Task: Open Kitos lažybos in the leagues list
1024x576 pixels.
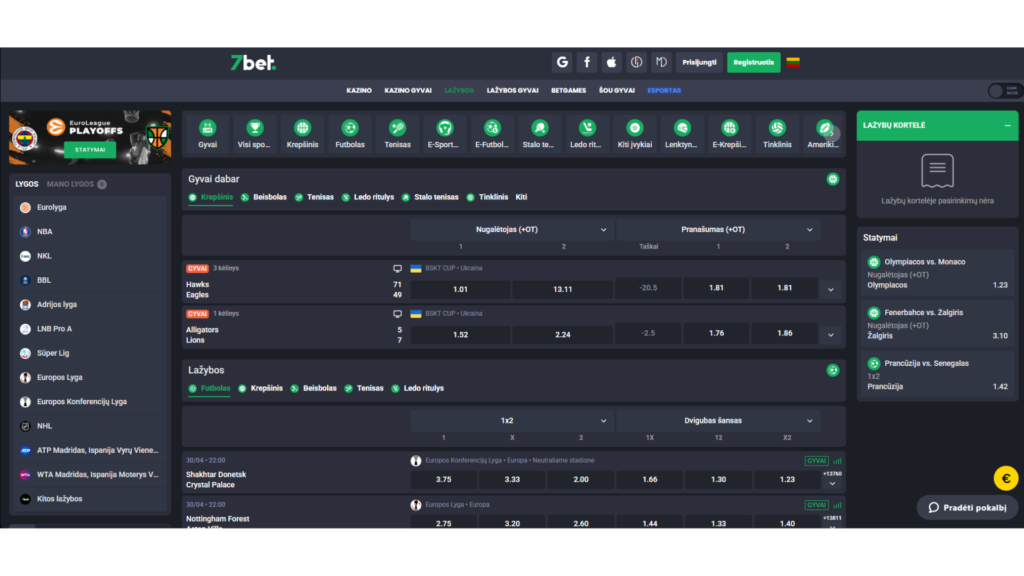Action: coord(91,499)
